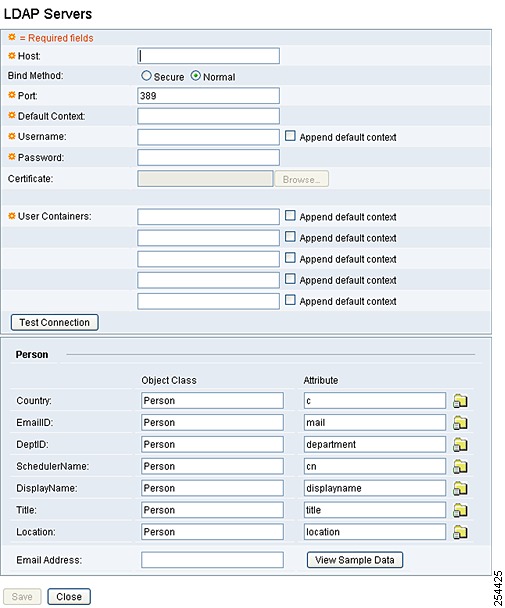Check Append default context for third User Container

pyautogui.click(x=290, y=258)
